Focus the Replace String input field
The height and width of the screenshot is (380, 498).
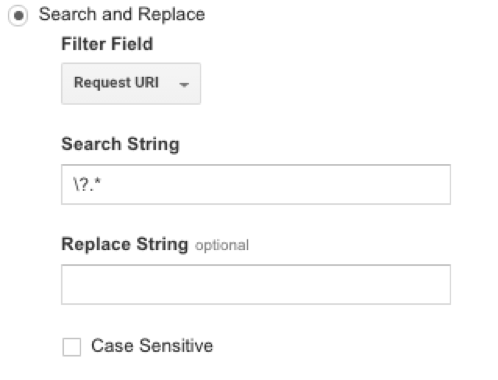coord(256,284)
